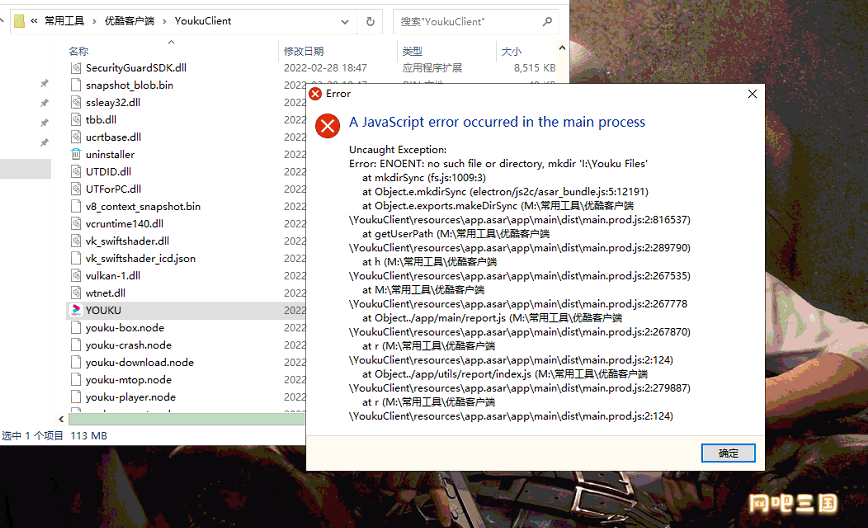Select the SecurityGuardSDK.dll file name
The height and width of the screenshot is (528, 868).
click(136, 68)
